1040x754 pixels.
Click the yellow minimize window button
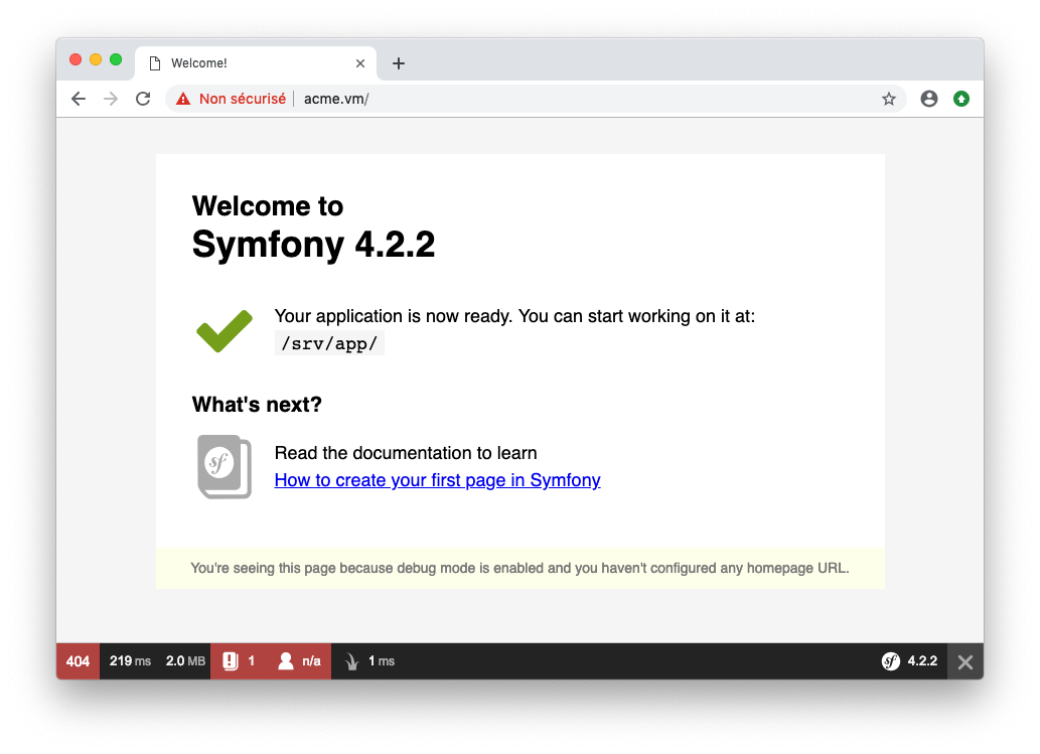point(96,60)
